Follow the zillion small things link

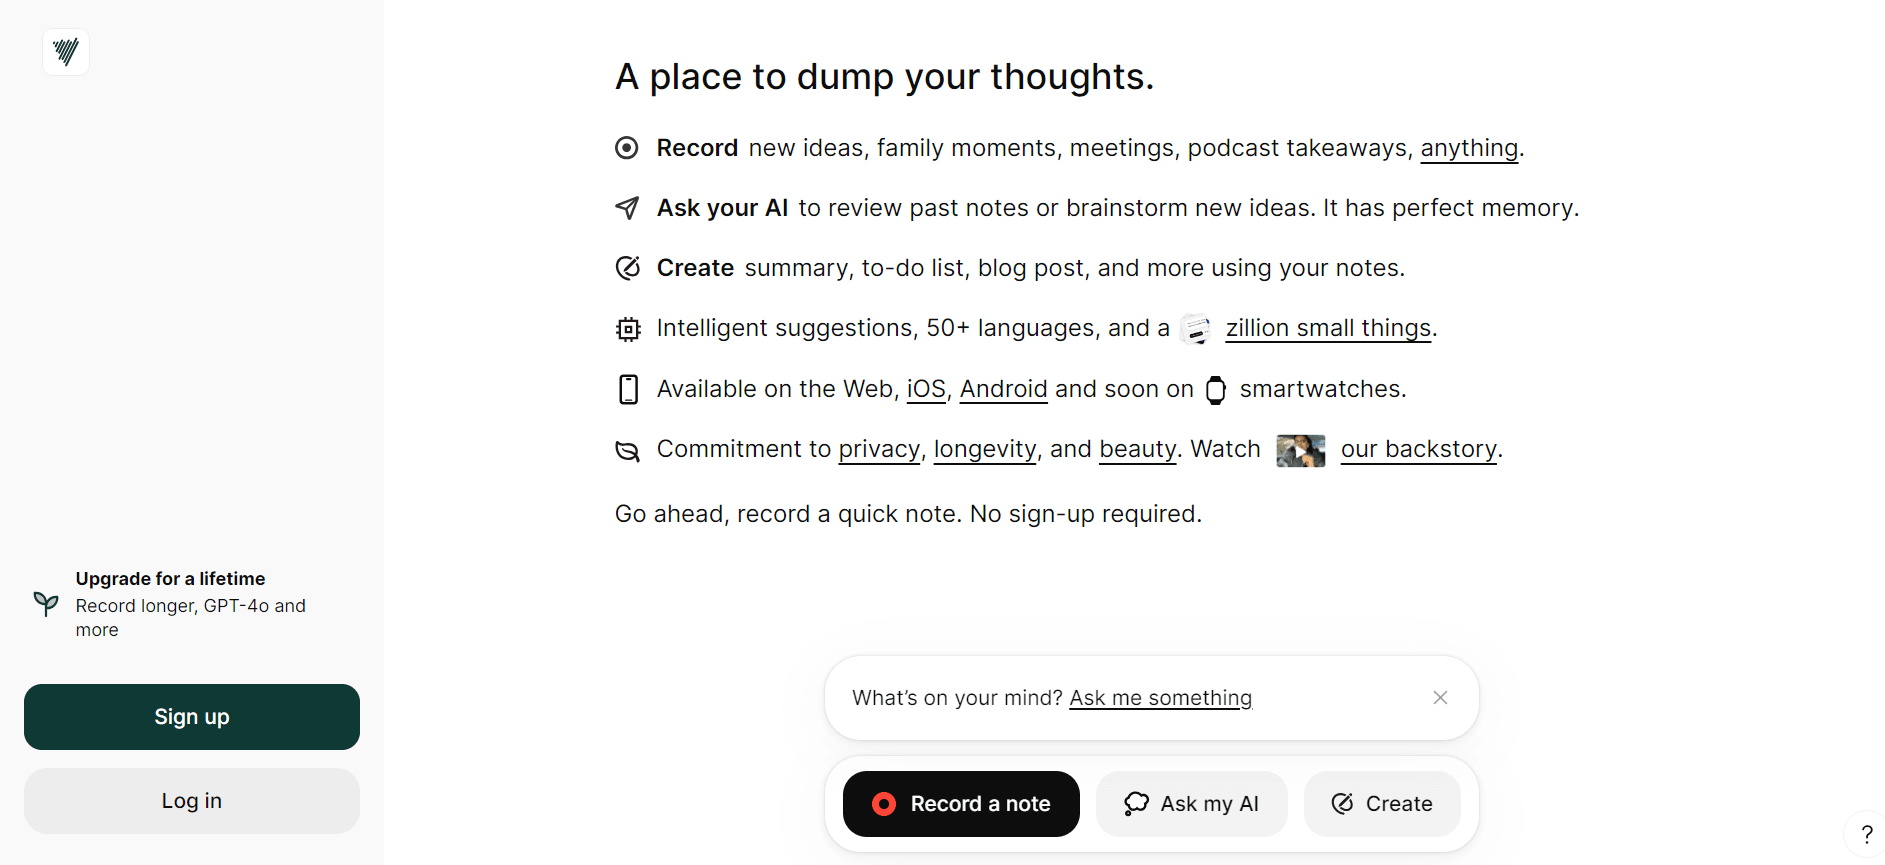coord(1328,328)
